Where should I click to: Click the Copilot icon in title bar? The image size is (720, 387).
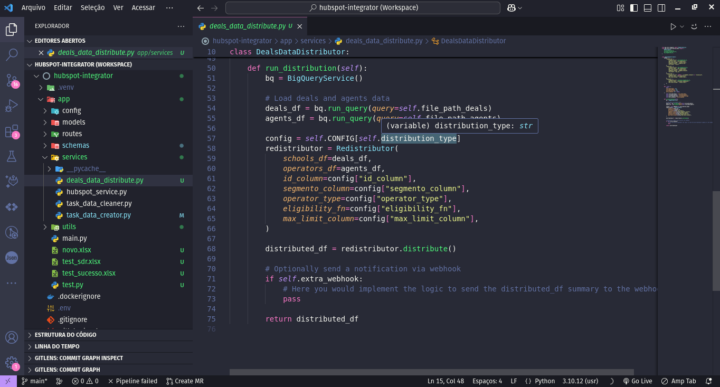coord(511,8)
